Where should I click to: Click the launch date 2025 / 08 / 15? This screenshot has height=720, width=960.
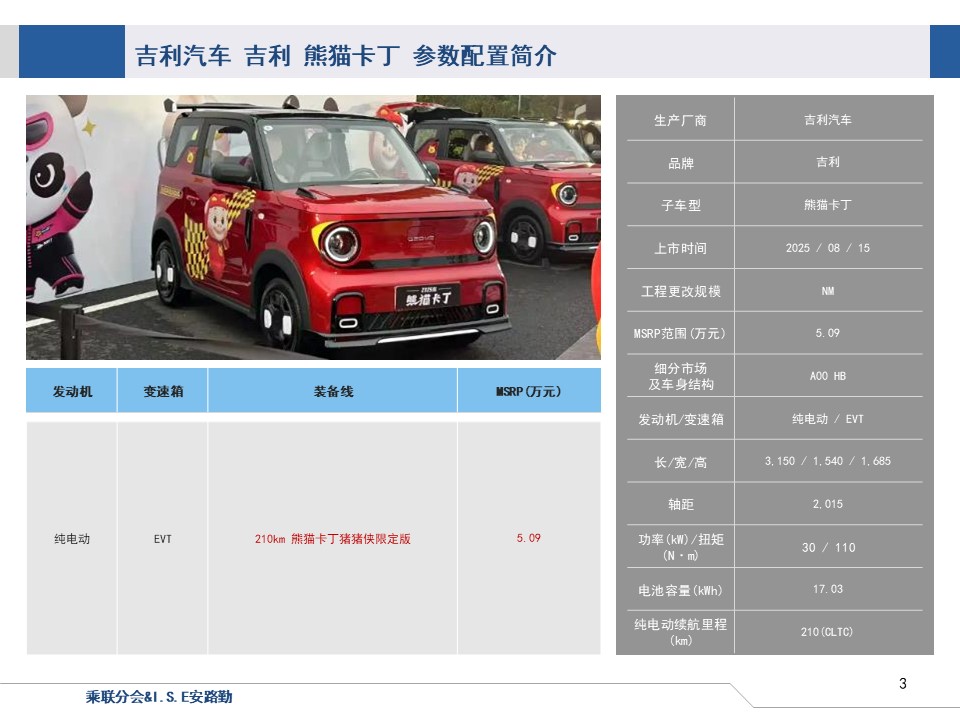828,248
